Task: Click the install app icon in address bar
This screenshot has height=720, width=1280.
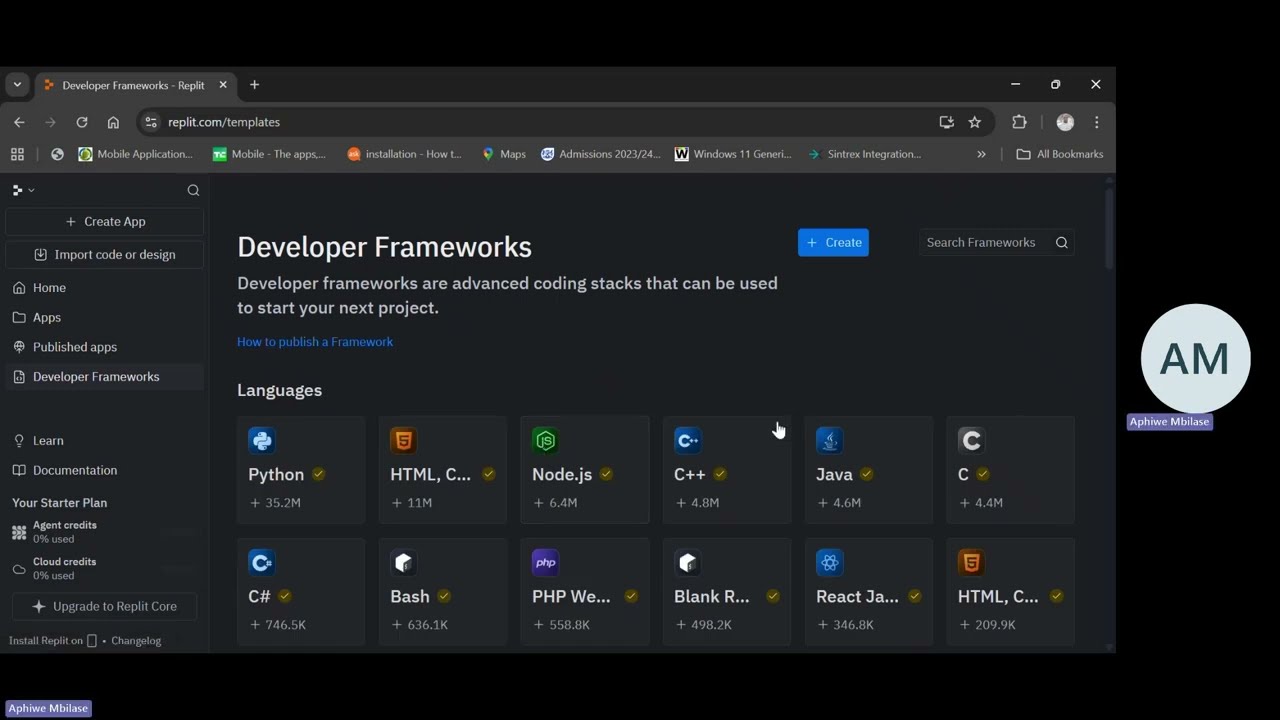Action: coord(946,122)
